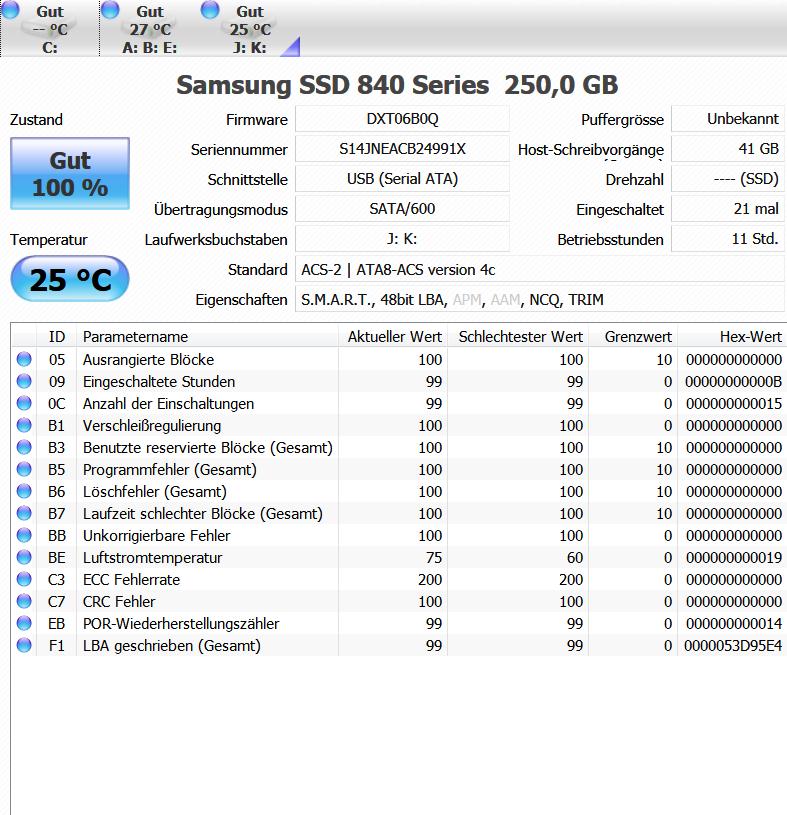This screenshot has height=815, width=787.
Task: Click status orb of Anzahl der Einschaltungen row
Action: [24, 403]
